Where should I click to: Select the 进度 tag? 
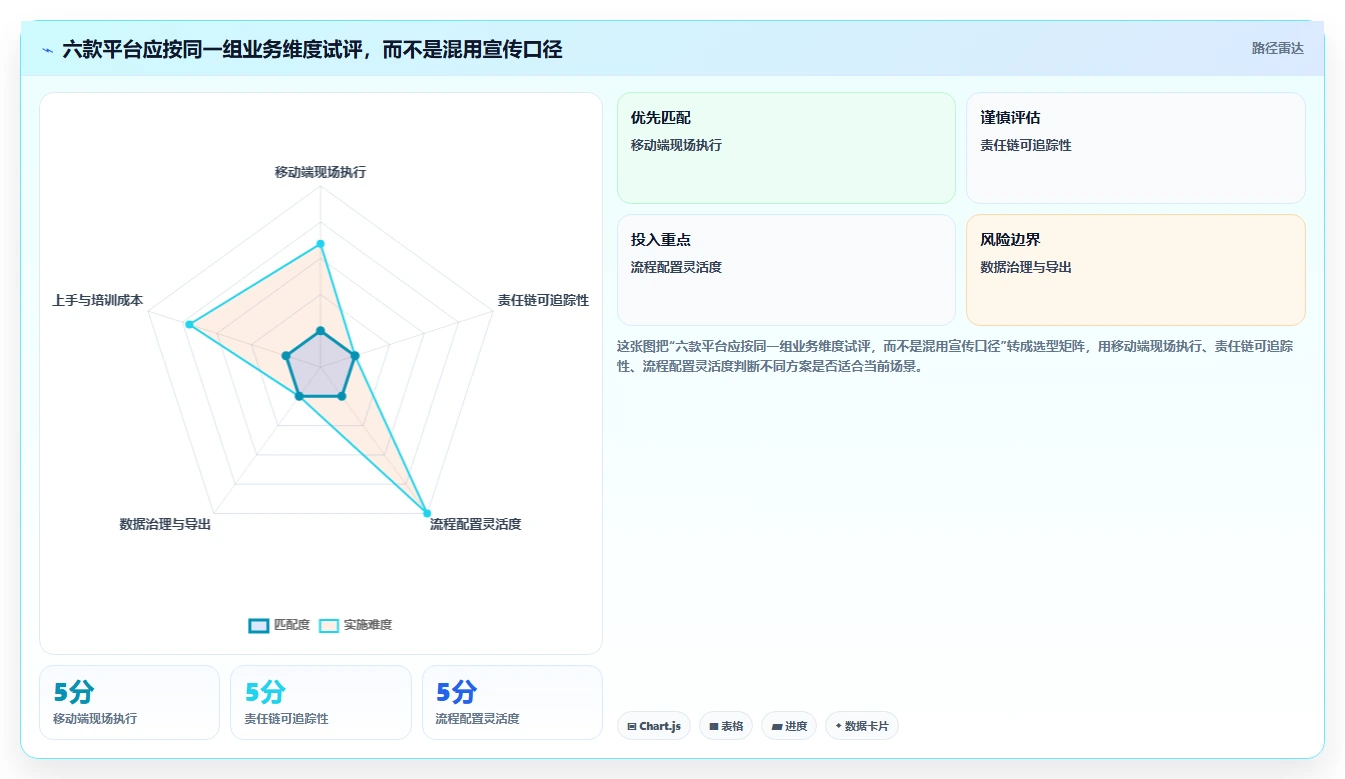tap(789, 726)
